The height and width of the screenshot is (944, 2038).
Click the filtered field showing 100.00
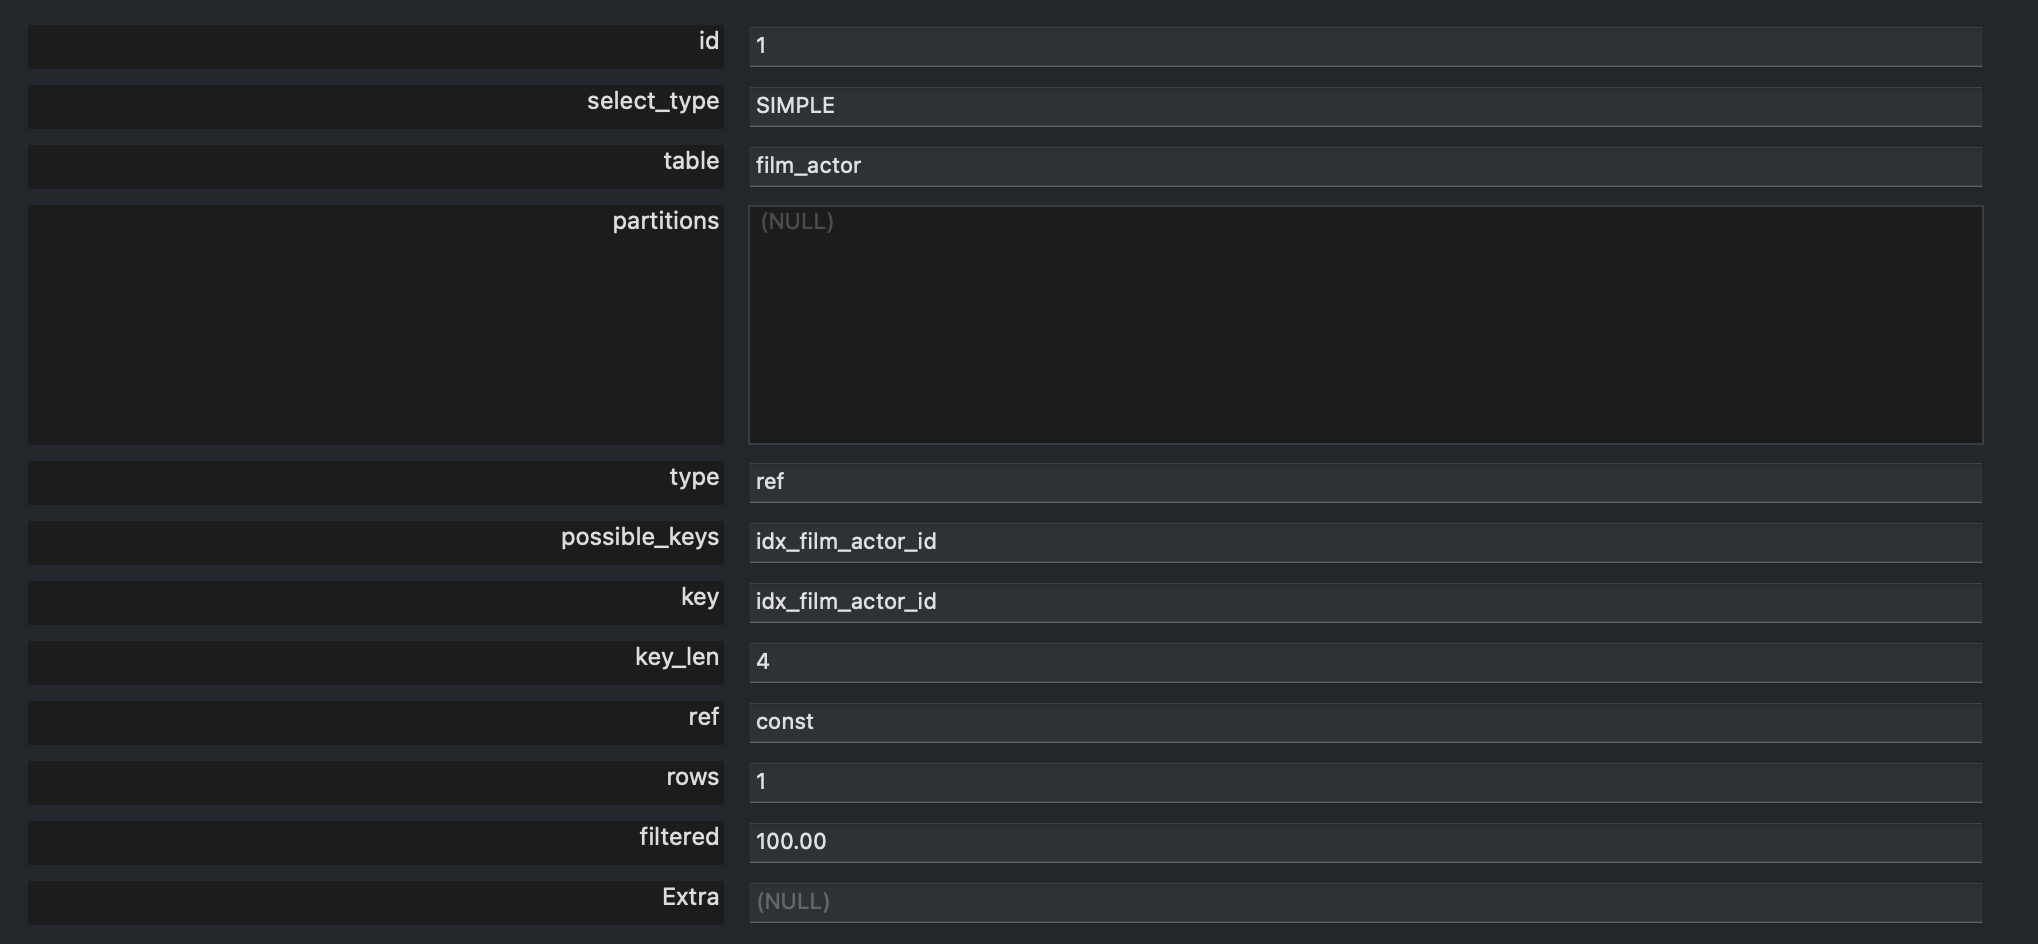1365,842
